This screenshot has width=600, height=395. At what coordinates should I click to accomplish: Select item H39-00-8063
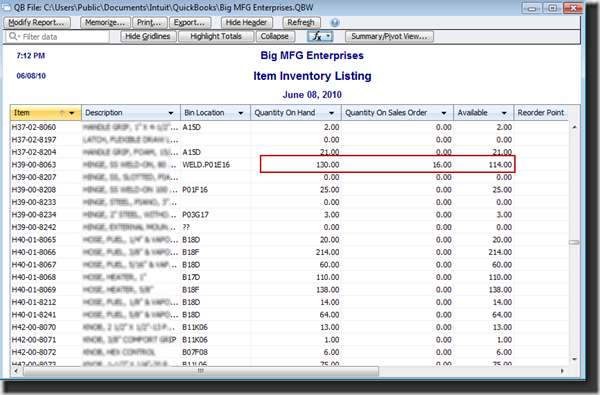[x=34, y=165]
